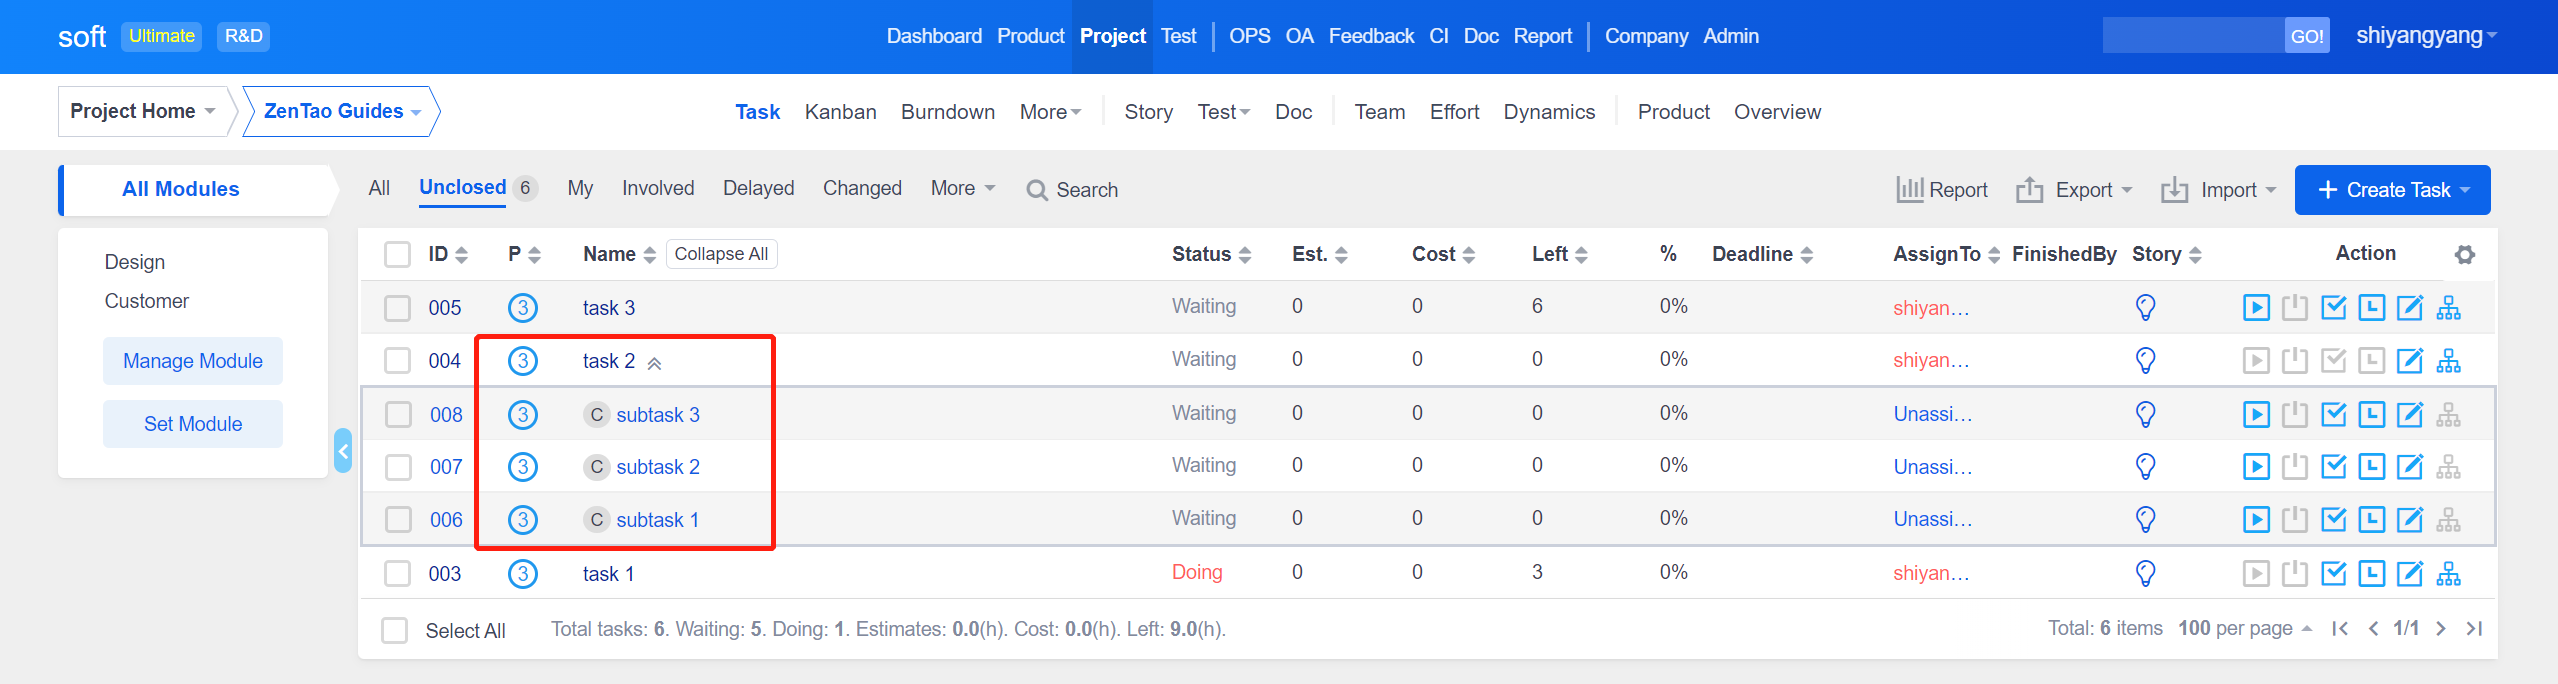Expand the Export dropdown
The image size is (2558, 684).
[x=2074, y=190]
